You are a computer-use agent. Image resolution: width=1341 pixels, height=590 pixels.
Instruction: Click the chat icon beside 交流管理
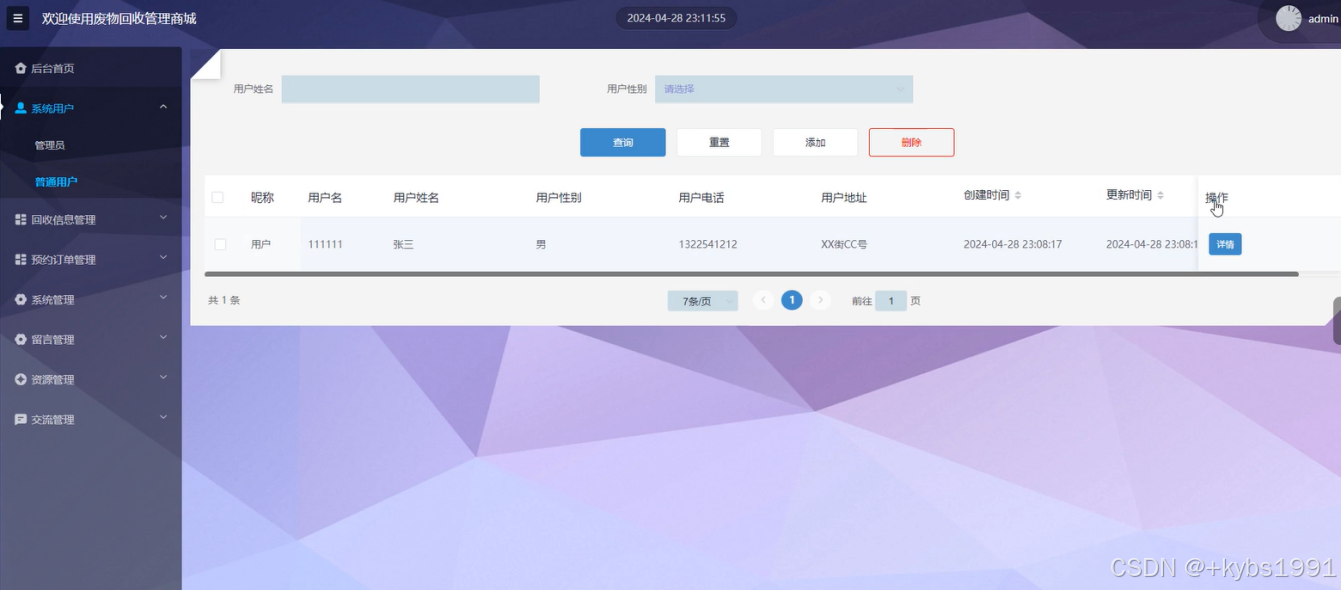click(x=20, y=419)
